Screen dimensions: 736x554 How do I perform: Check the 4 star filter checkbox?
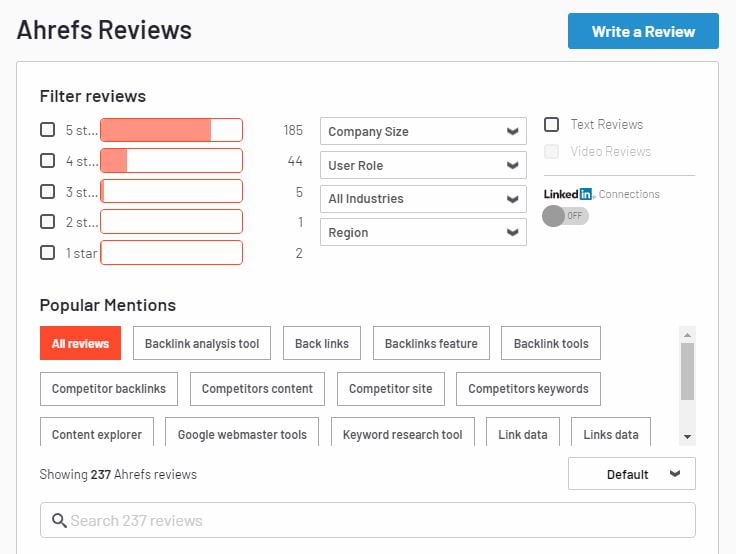coord(47,161)
